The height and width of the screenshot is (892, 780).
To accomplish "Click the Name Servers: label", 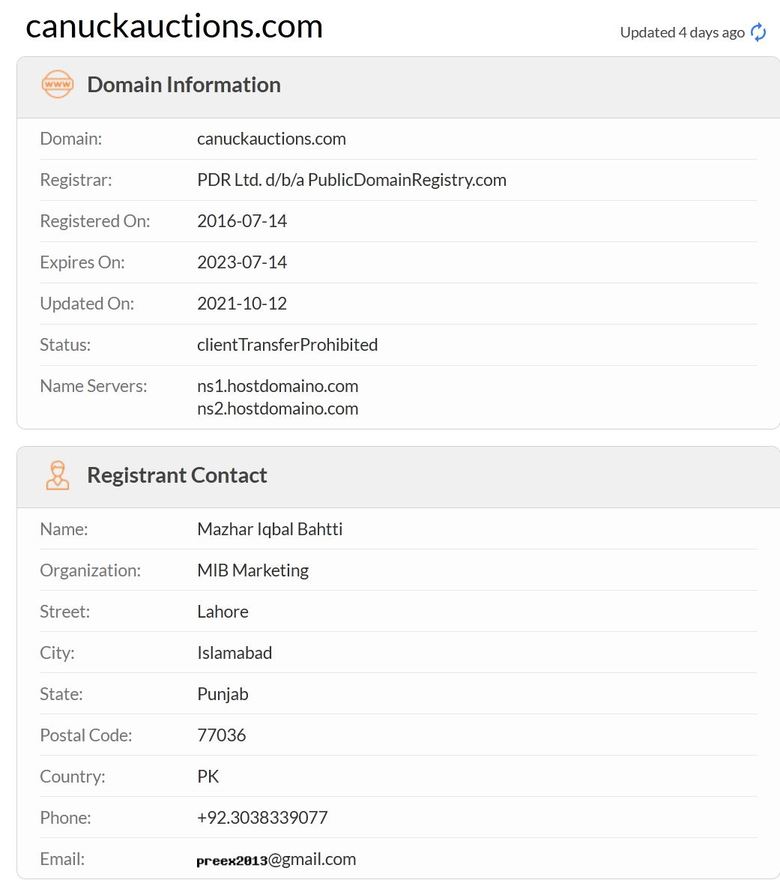I will [93, 386].
